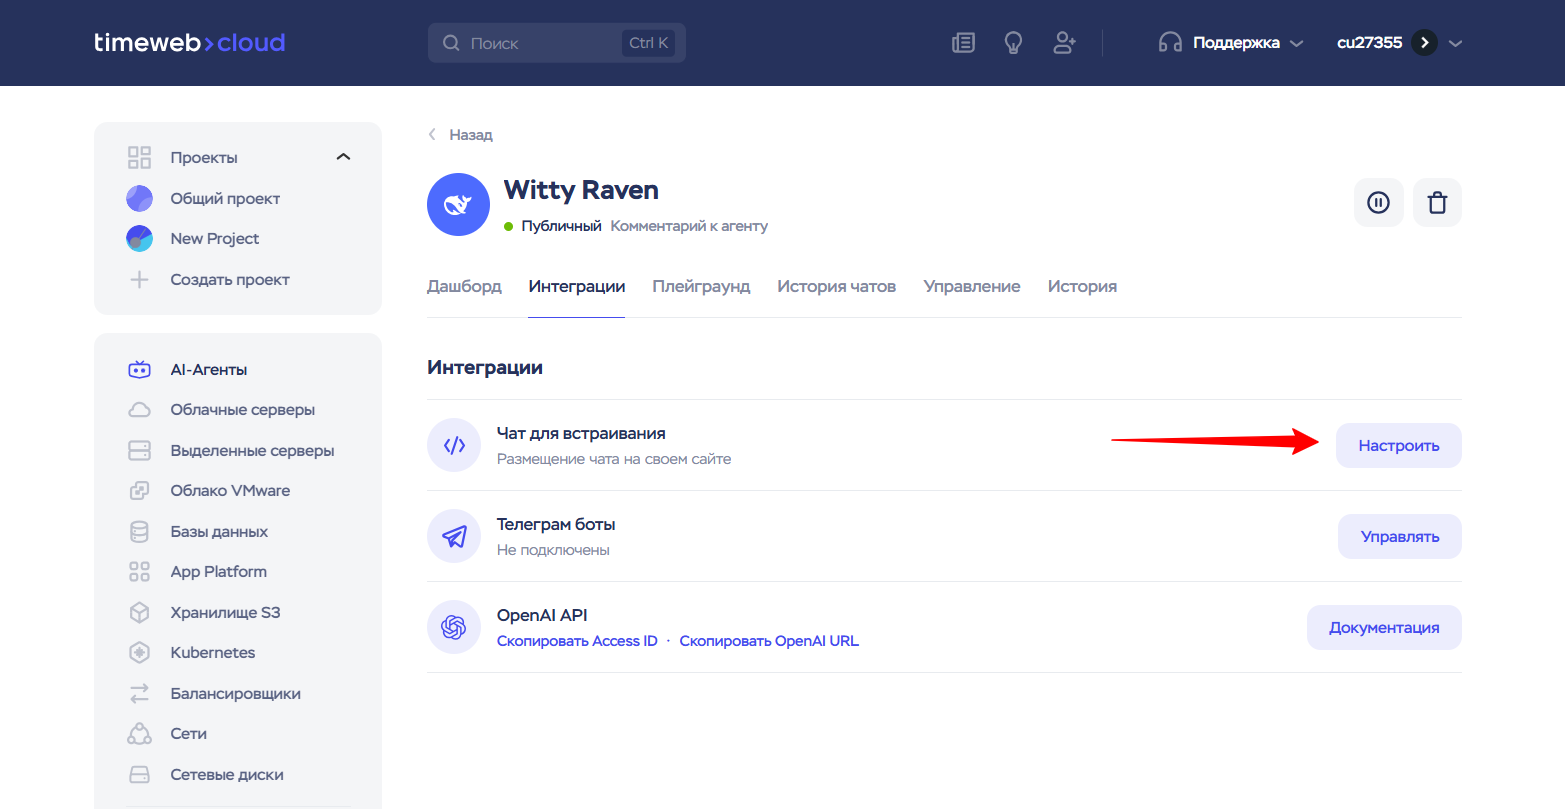Open the Дашборд tab

click(x=464, y=287)
